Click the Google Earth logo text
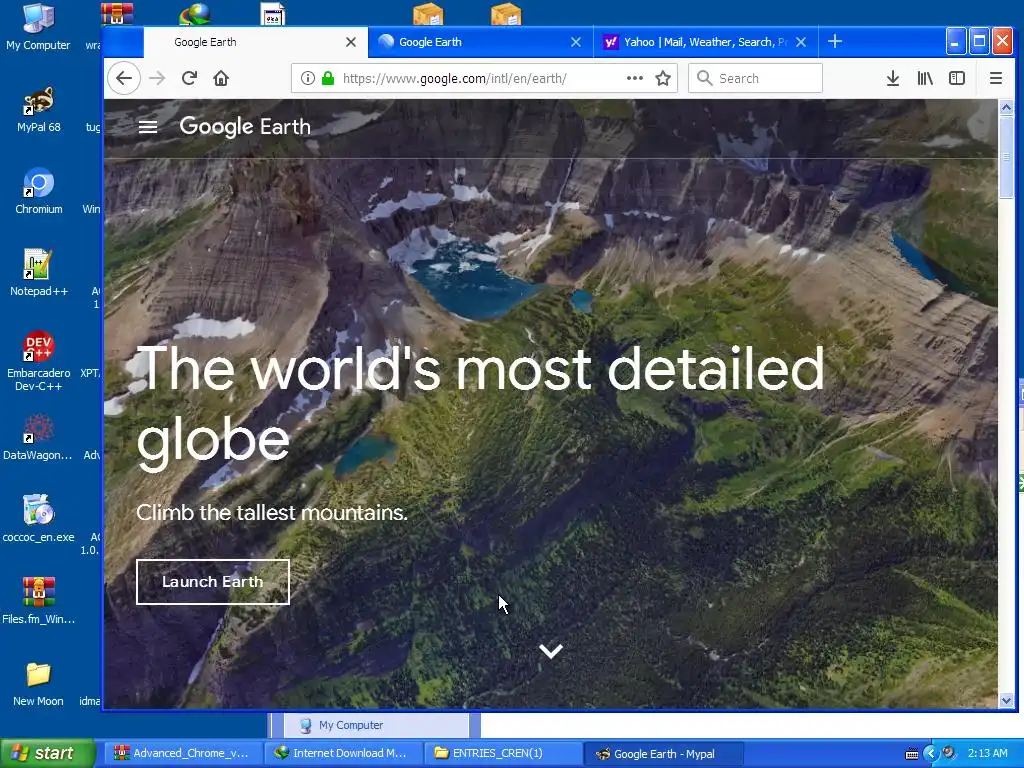This screenshot has height=768, width=1024. click(x=245, y=127)
